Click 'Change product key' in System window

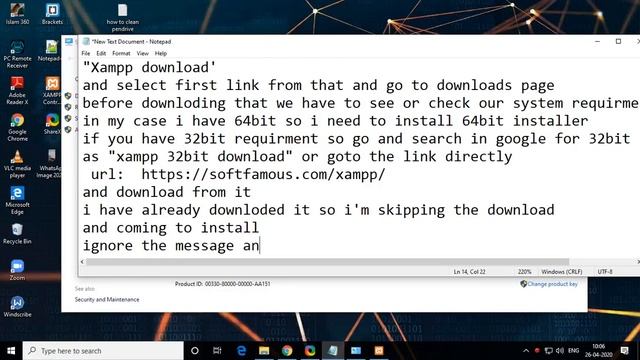click(552, 284)
